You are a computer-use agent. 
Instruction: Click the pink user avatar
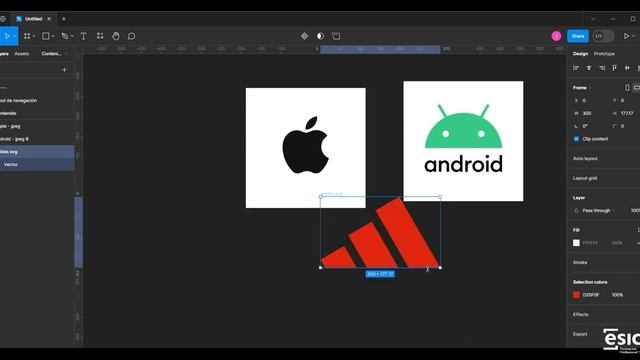(556, 36)
